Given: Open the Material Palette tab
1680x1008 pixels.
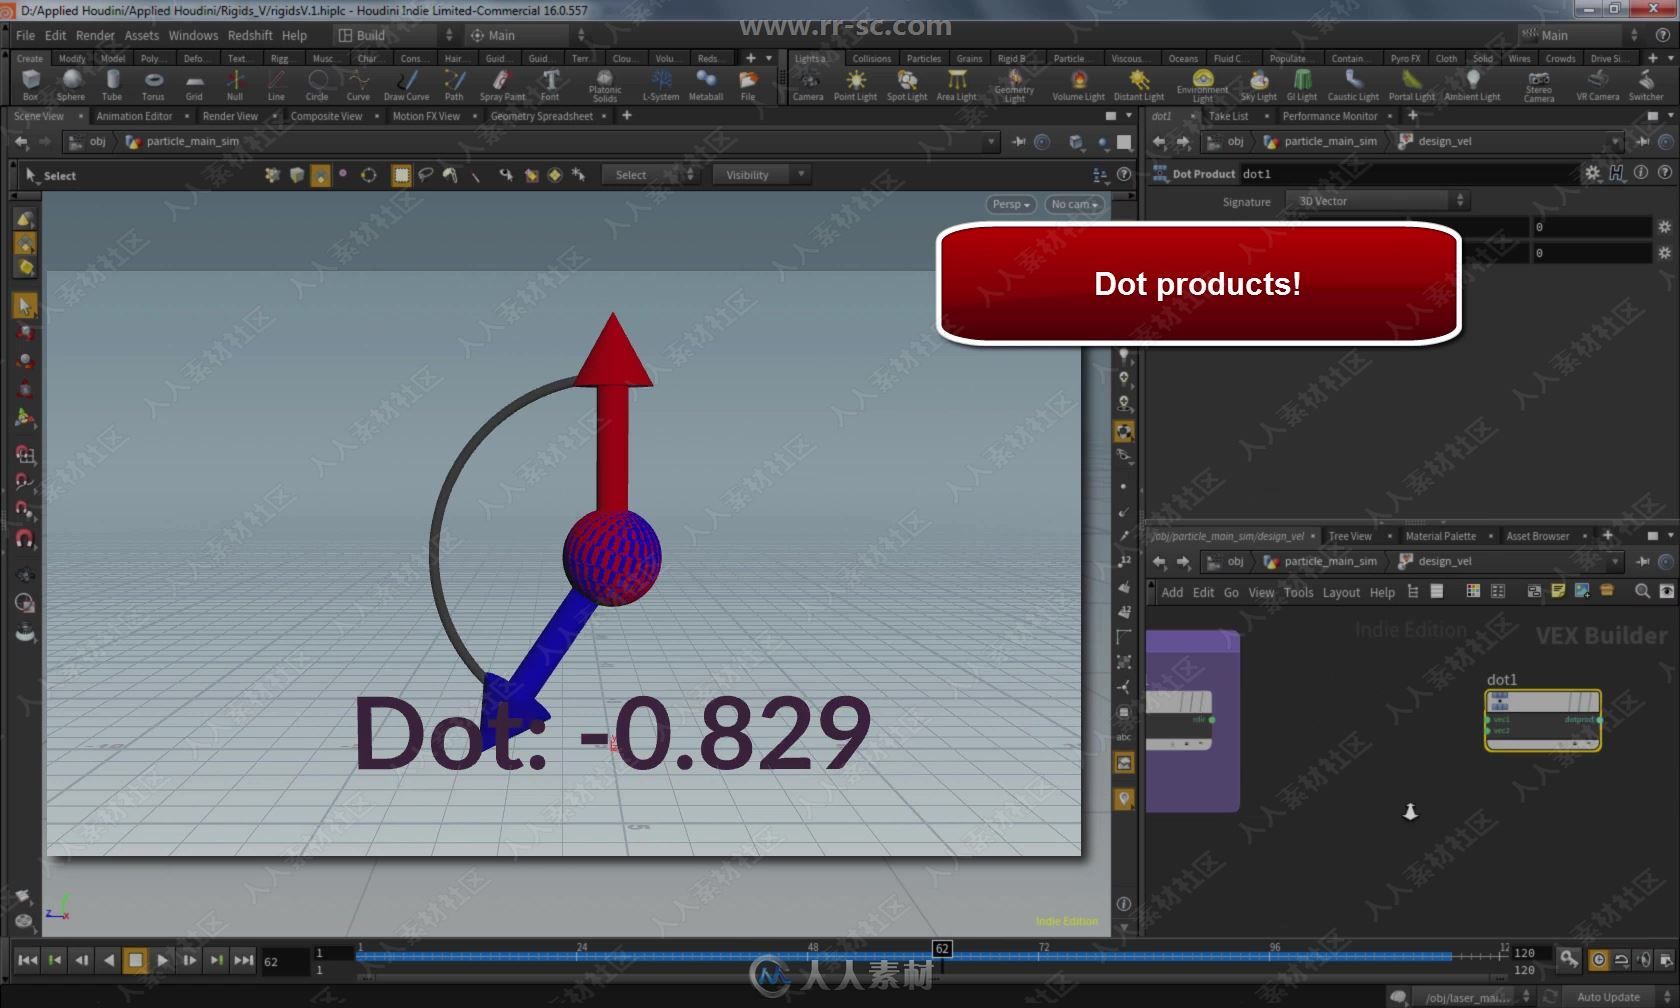Looking at the screenshot, I should click(1440, 536).
